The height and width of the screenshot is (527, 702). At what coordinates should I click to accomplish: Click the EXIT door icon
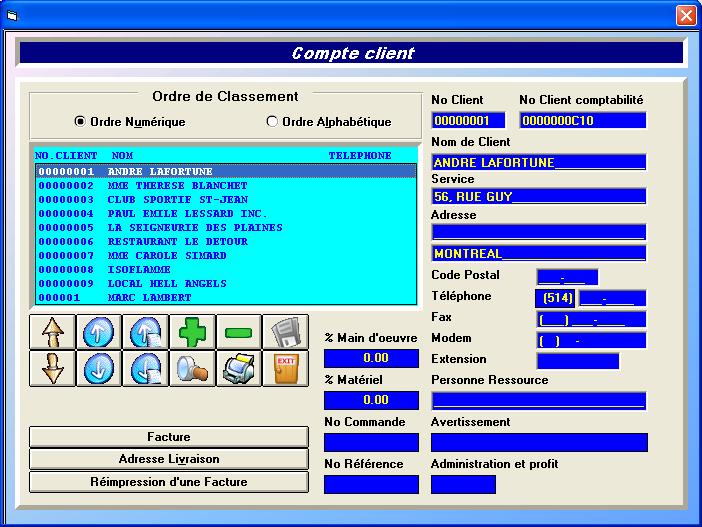coord(285,368)
